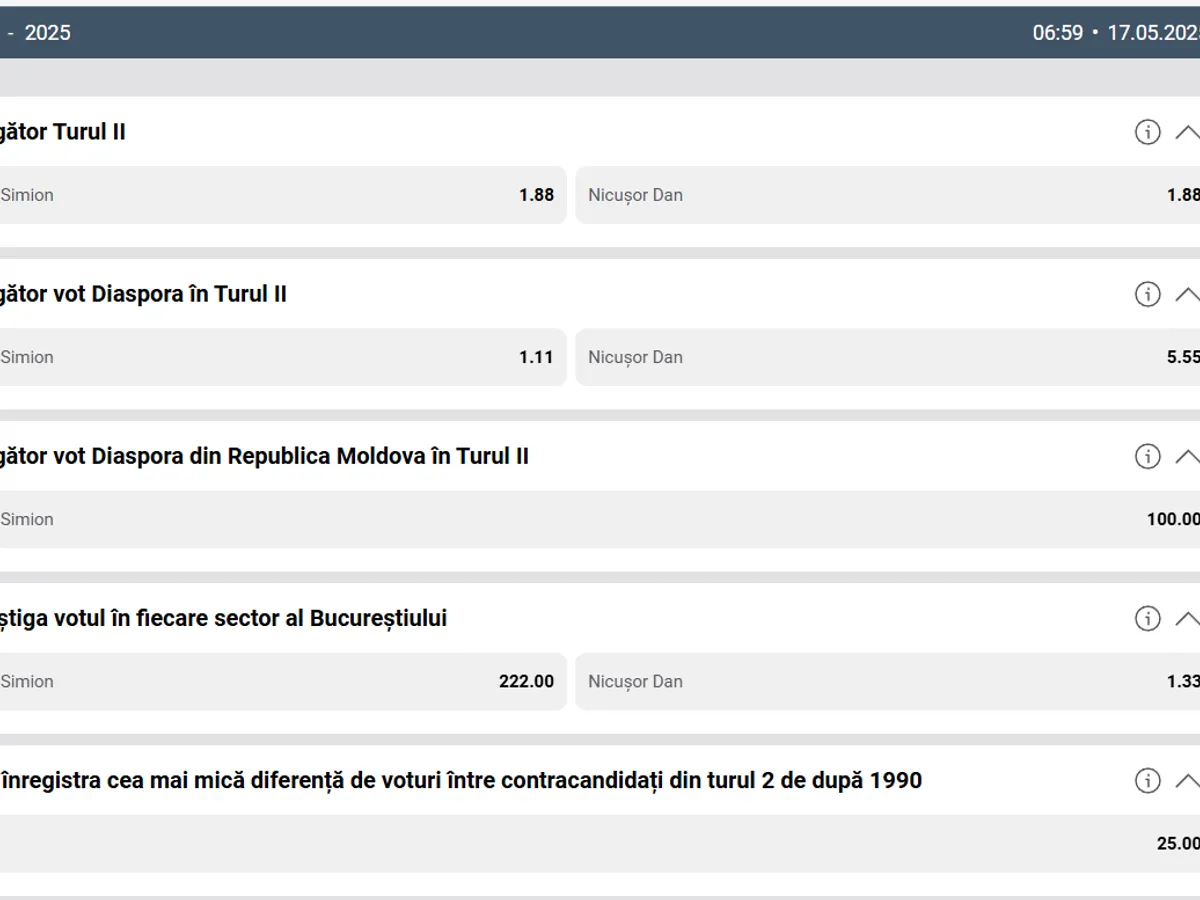Collapse the smallest vote difference market

[1186, 780]
